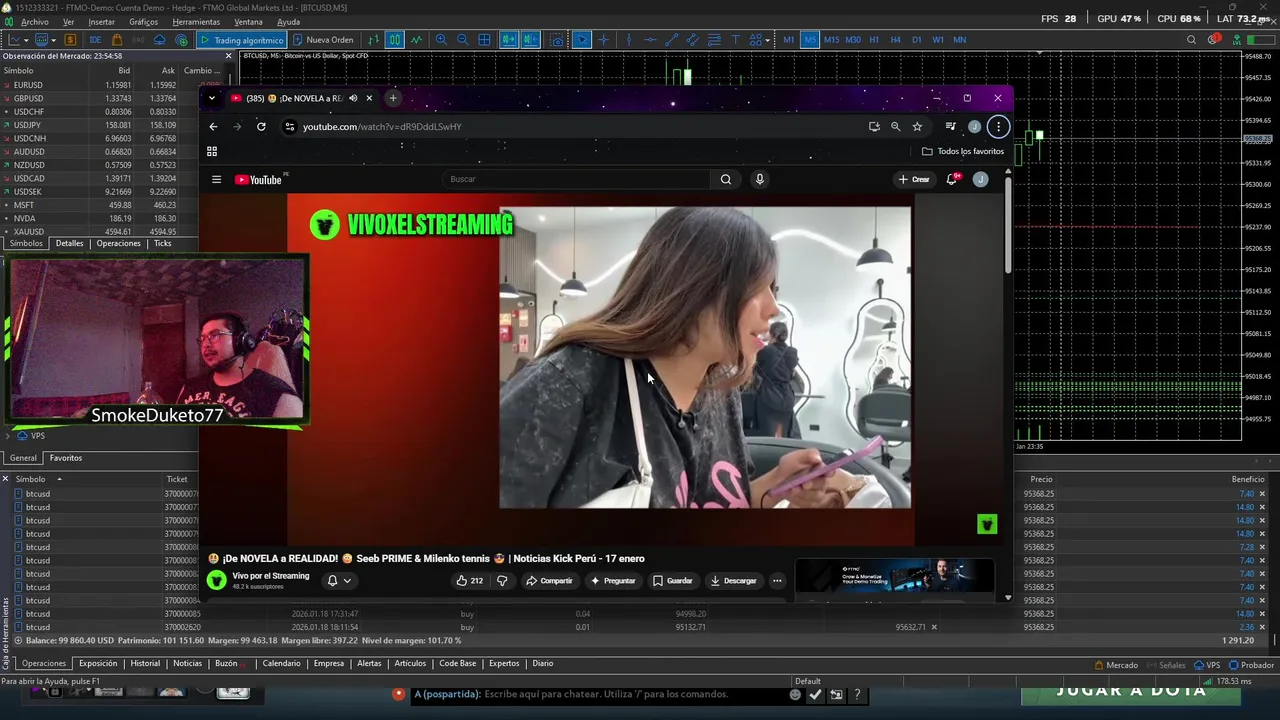Switch chart to W1 timeframe
Viewport: 1280px width, 720px height.
pyautogui.click(x=938, y=40)
